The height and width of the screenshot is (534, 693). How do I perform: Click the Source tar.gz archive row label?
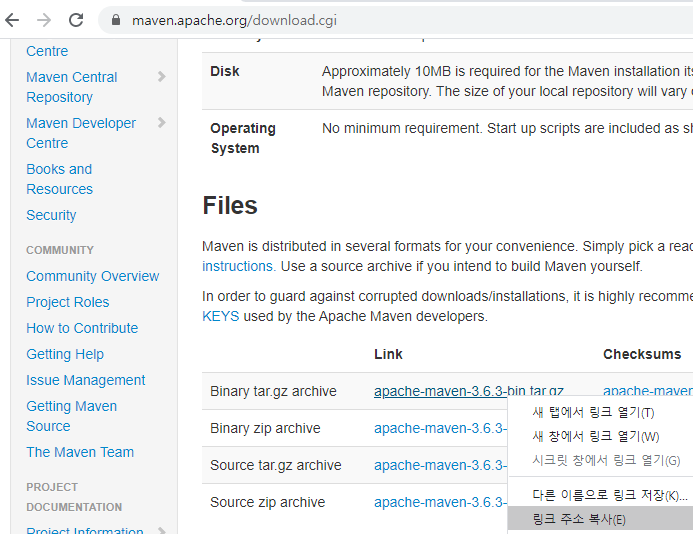click(x=276, y=465)
